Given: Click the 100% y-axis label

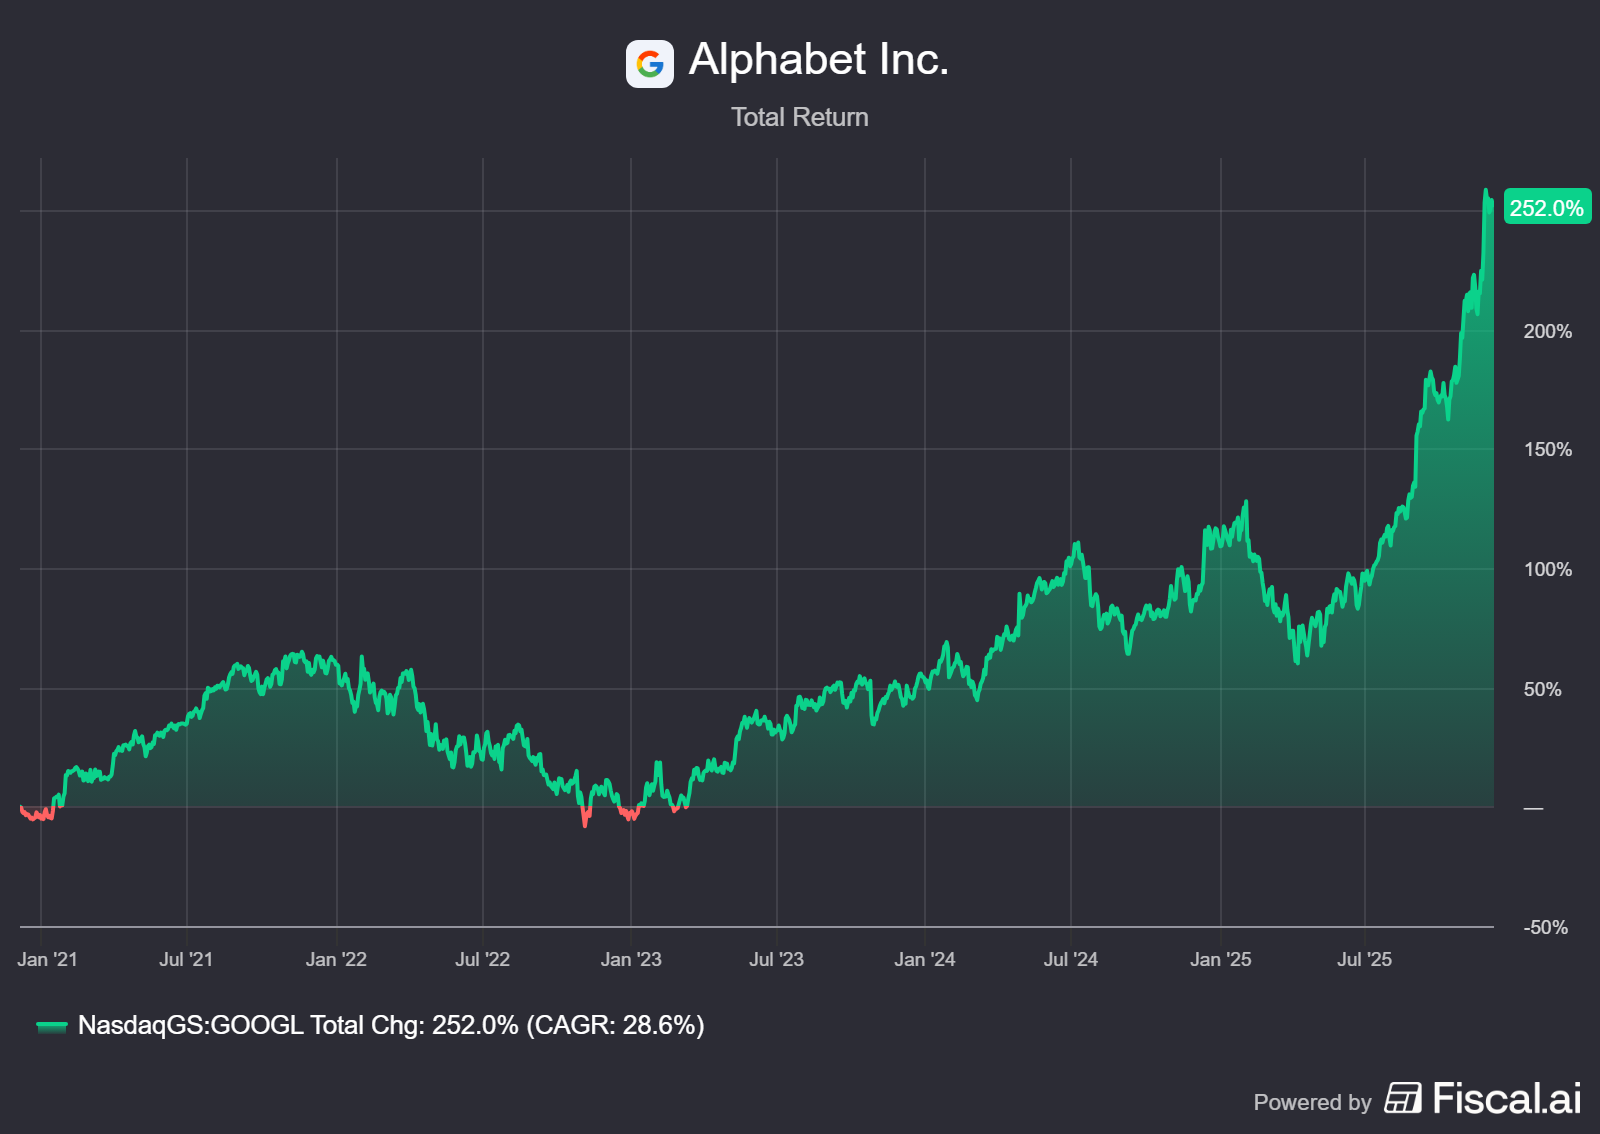Looking at the screenshot, I should 1547,569.
